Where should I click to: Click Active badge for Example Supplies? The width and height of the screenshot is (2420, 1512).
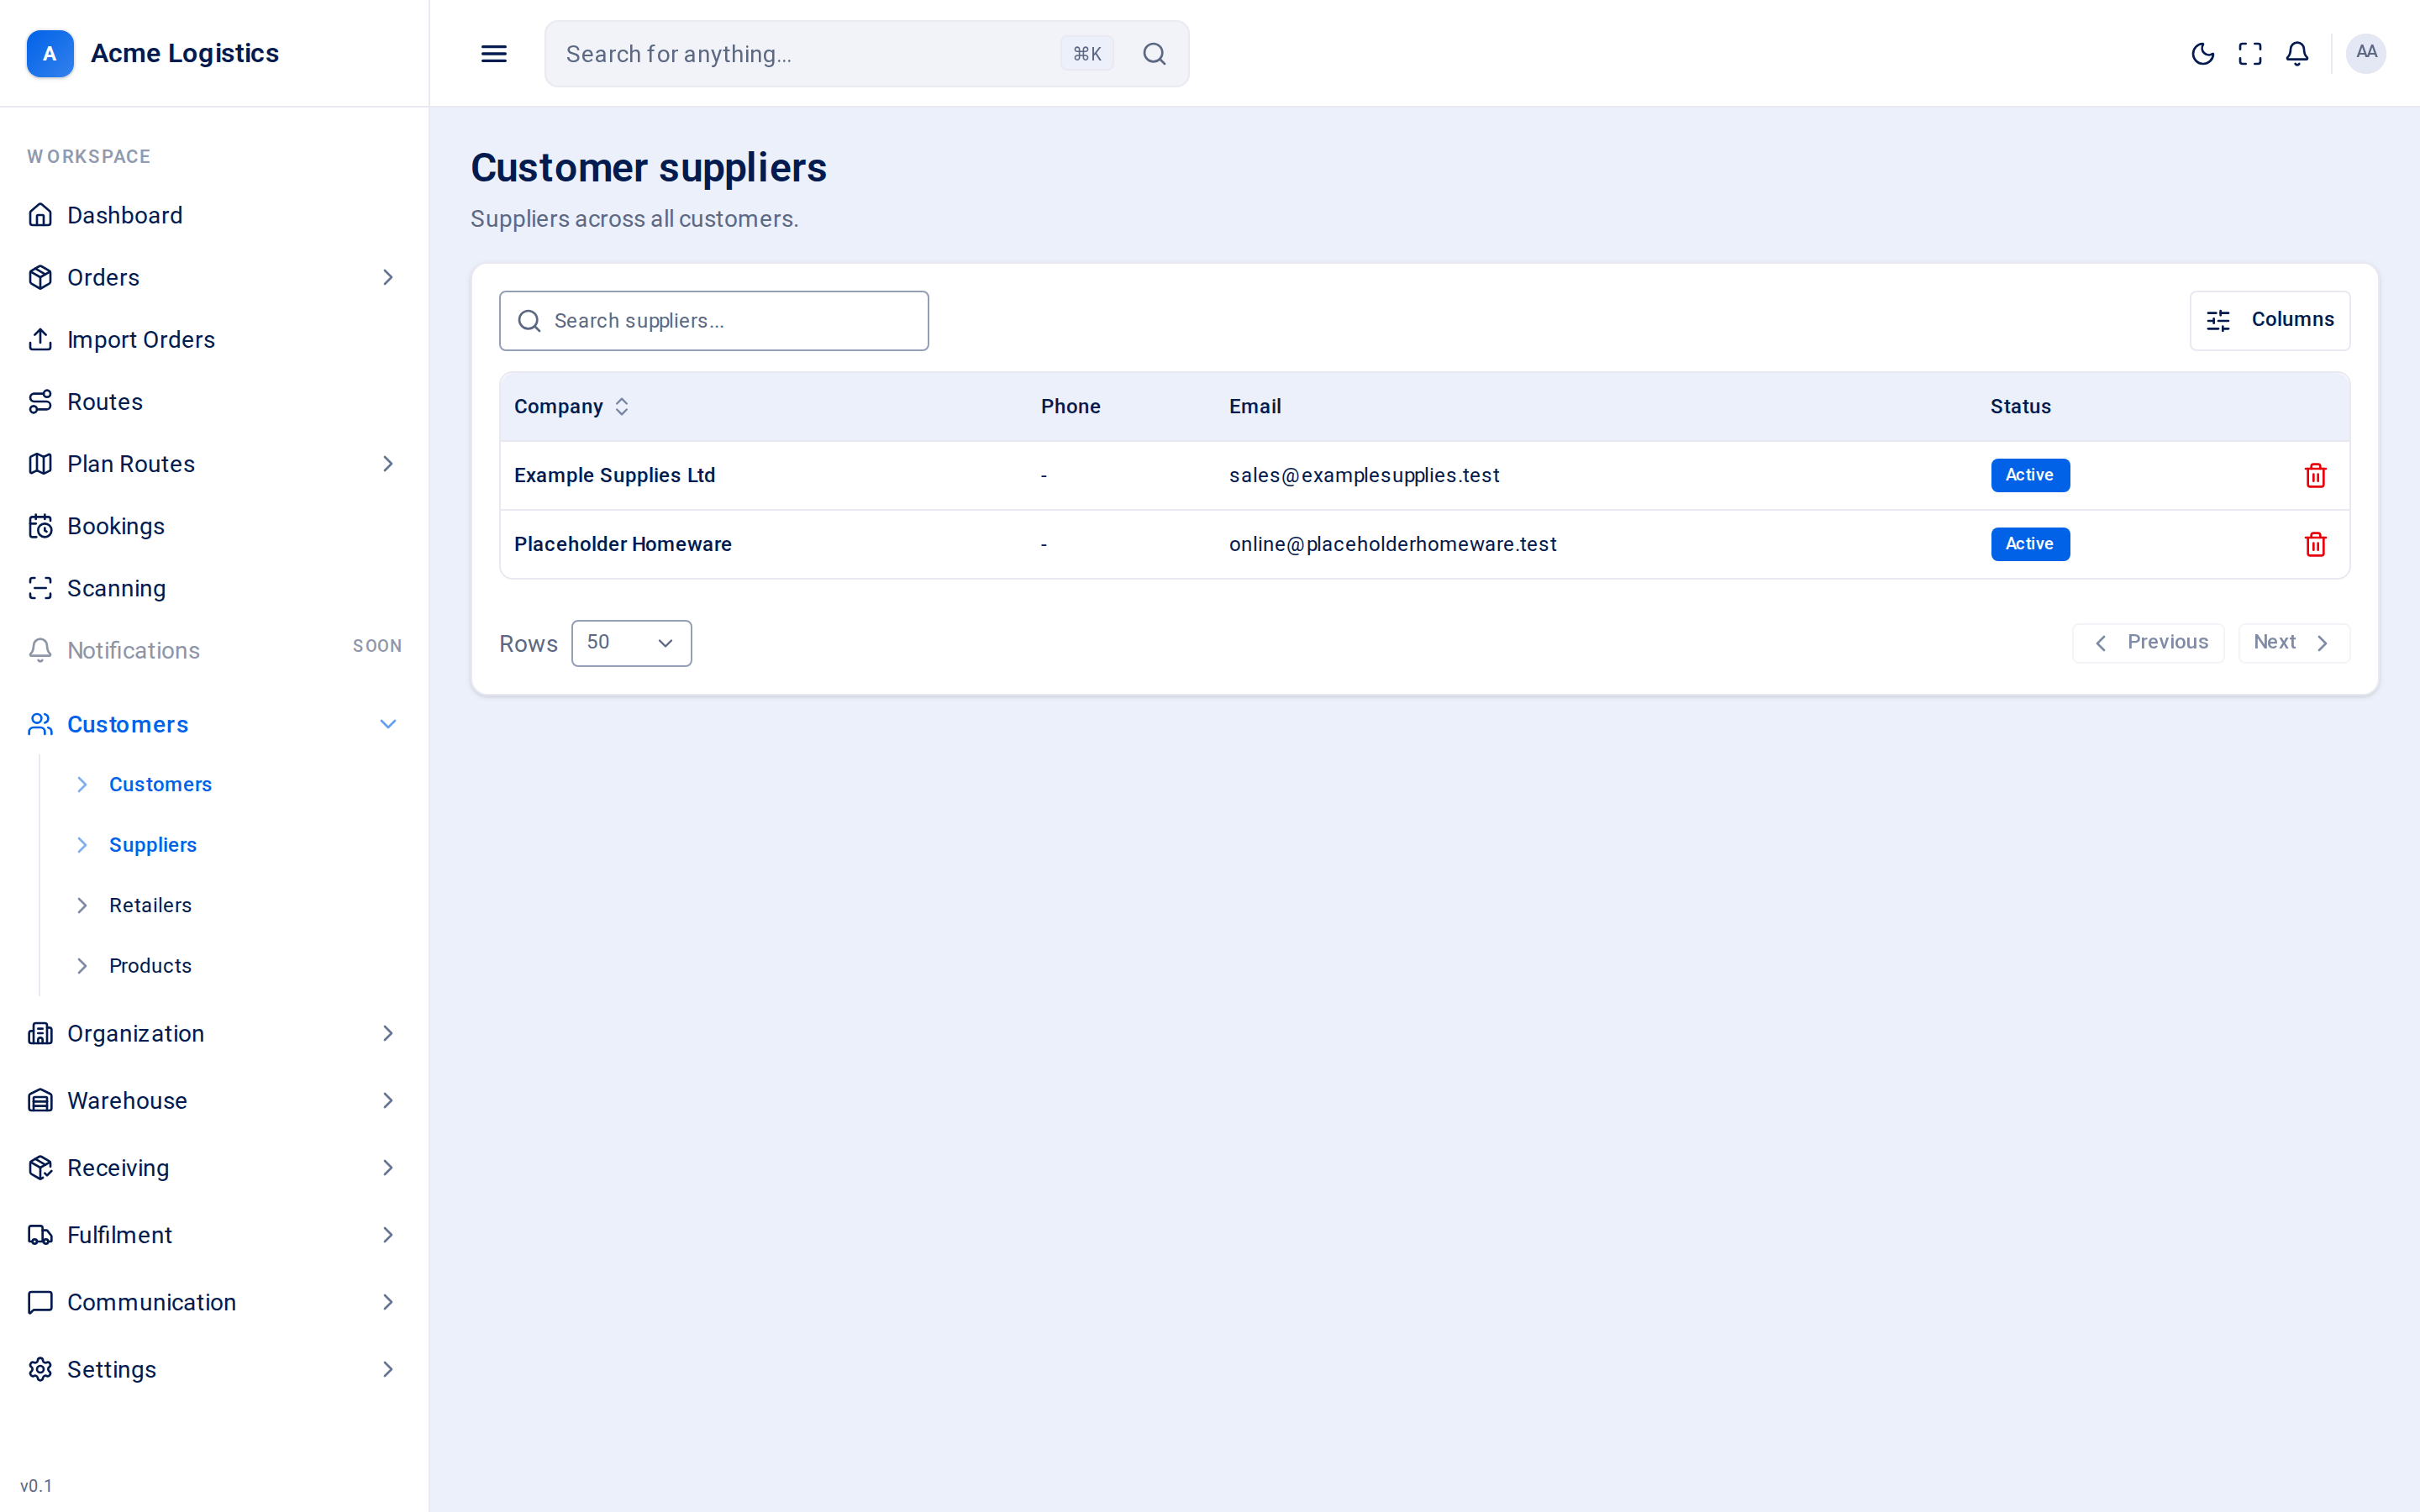coord(2029,475)
